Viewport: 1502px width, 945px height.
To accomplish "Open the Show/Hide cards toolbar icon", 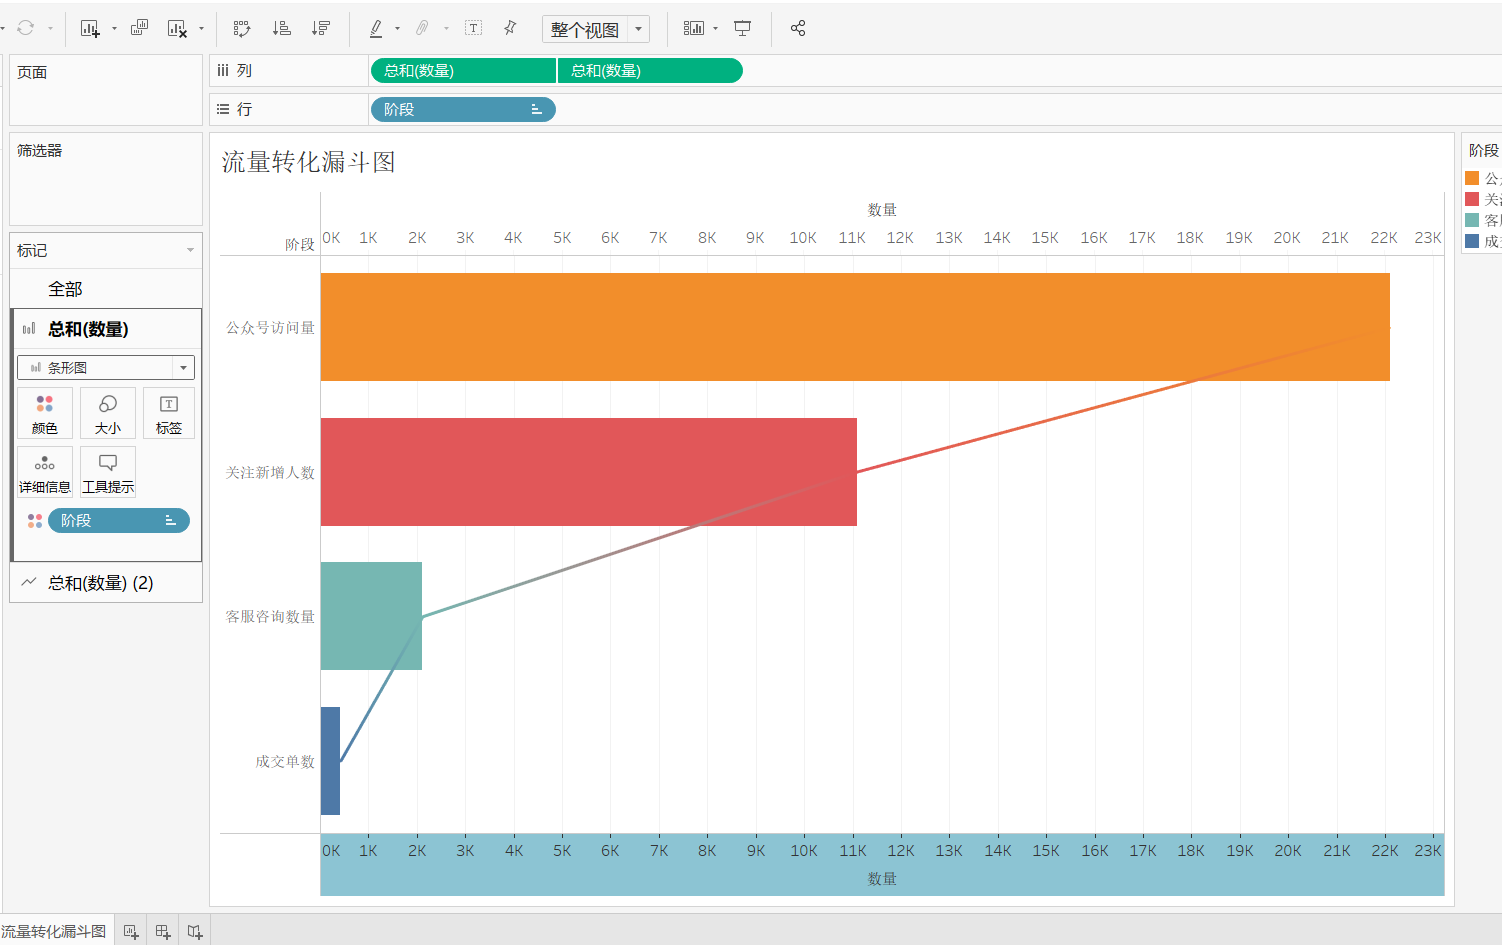I will [694, 28].
